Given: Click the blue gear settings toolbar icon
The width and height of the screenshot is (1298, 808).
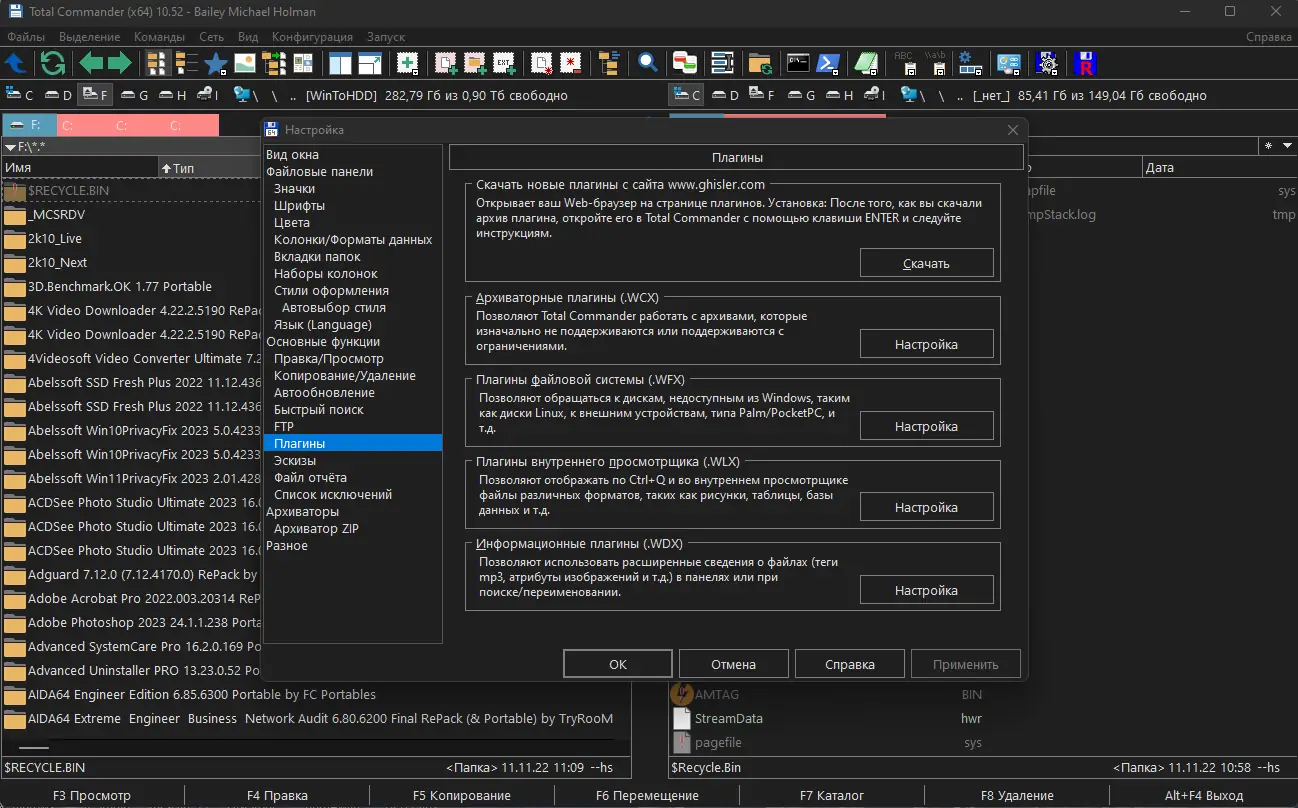Looking at the screenshot, I should [970, 63].
